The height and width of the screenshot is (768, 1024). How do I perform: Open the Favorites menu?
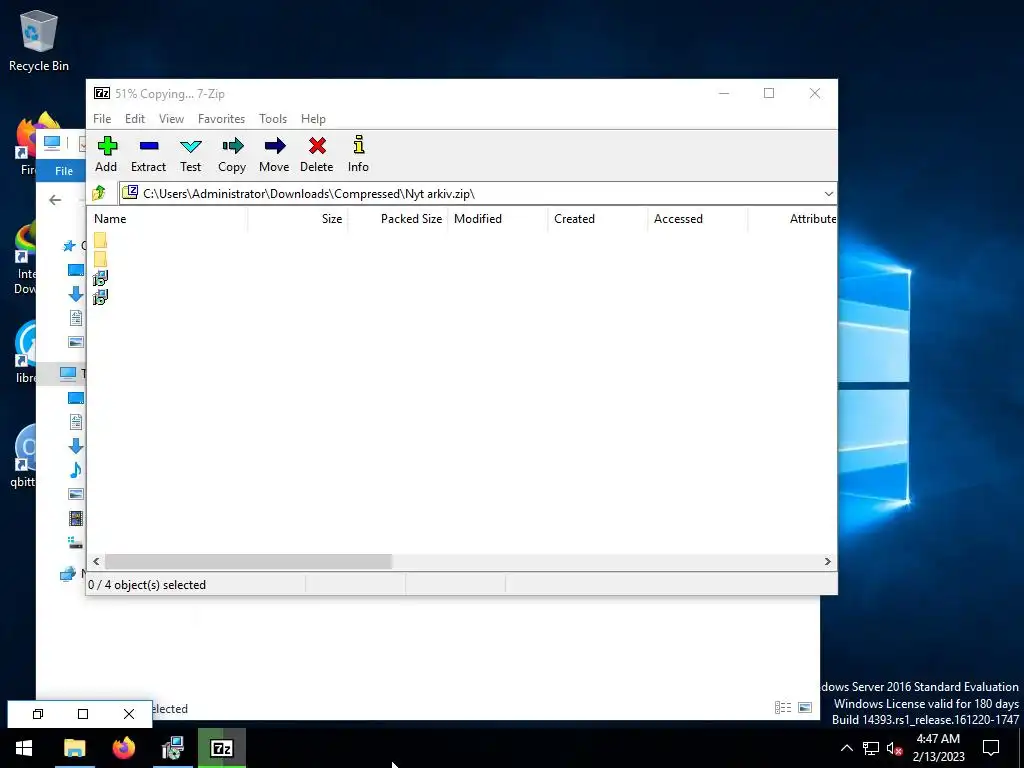tap(221, 119)
